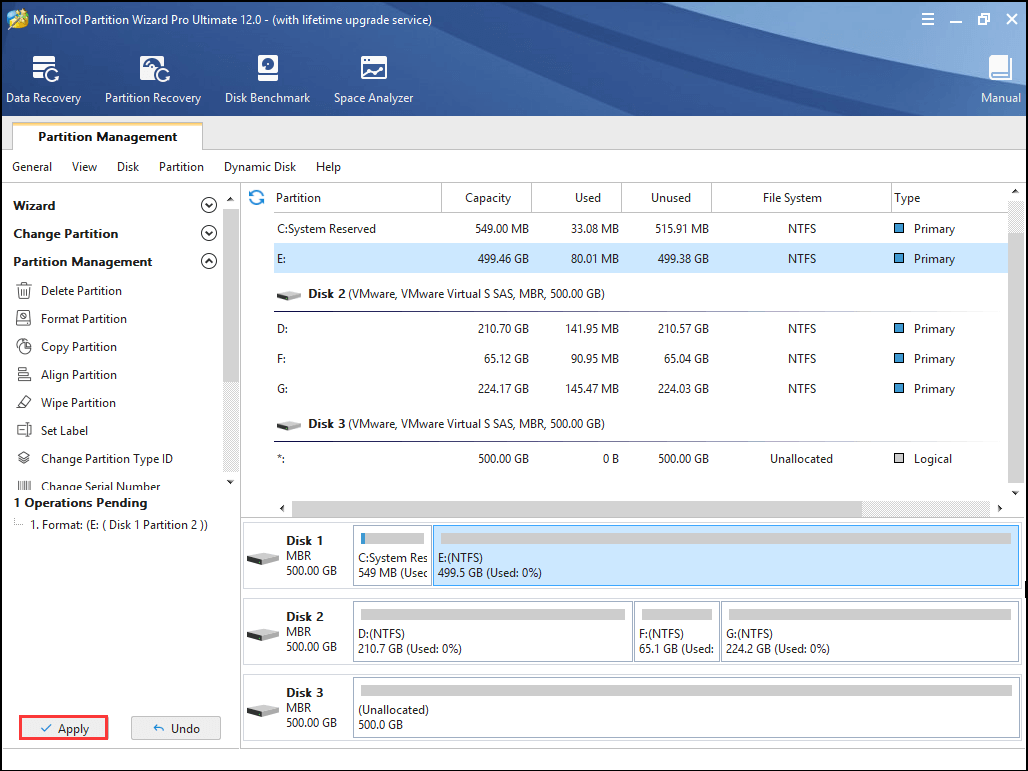Select E:(NTFS) block in disk map

pyautogui.click(x=726, y=555)
